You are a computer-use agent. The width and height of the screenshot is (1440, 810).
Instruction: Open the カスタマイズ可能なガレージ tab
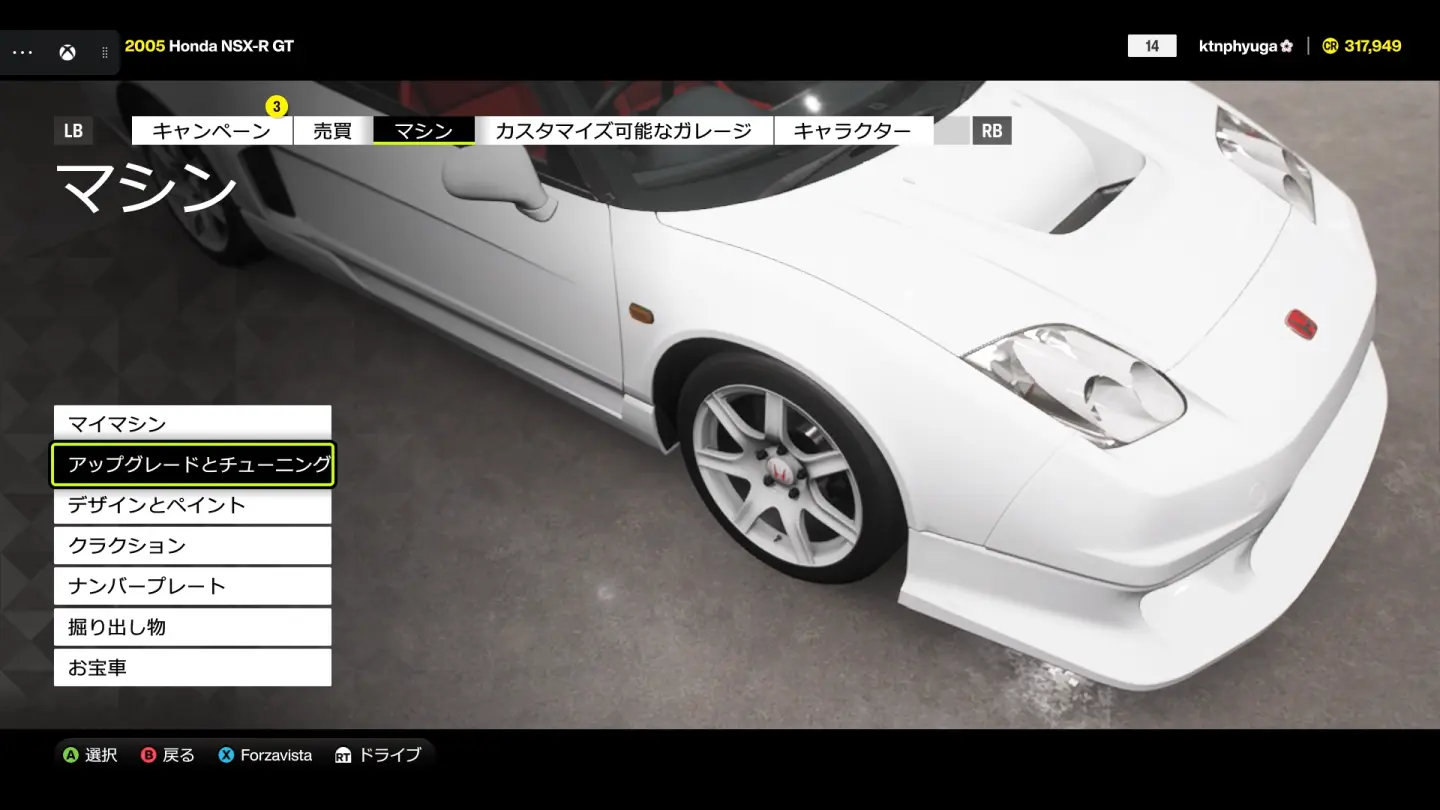point(624,131)
